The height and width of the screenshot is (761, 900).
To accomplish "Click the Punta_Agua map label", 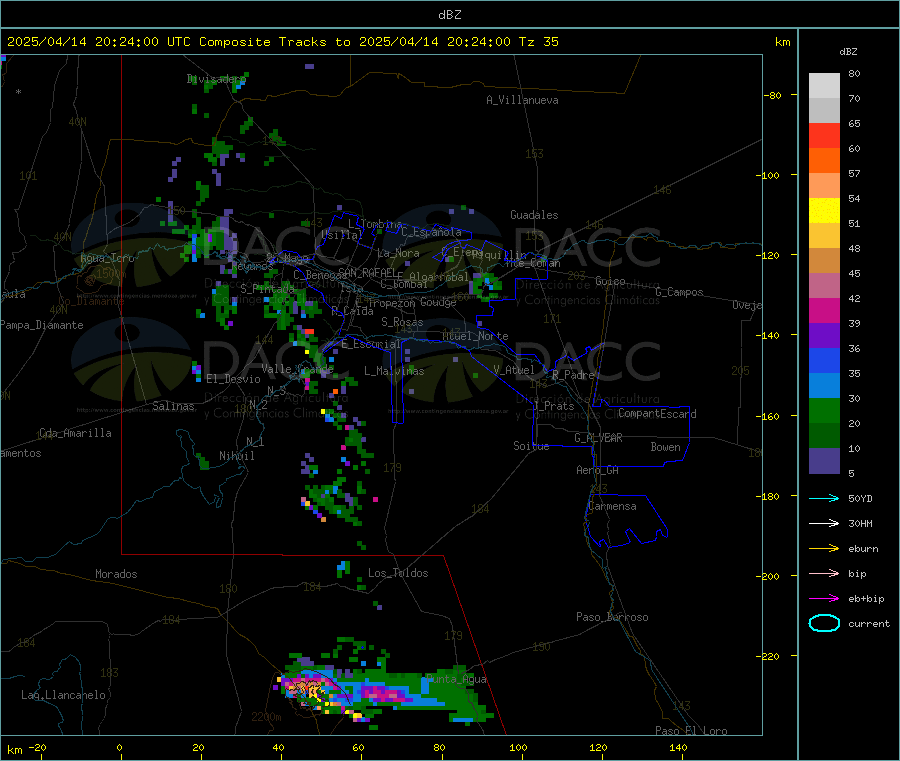I will (x=457, y=679).
